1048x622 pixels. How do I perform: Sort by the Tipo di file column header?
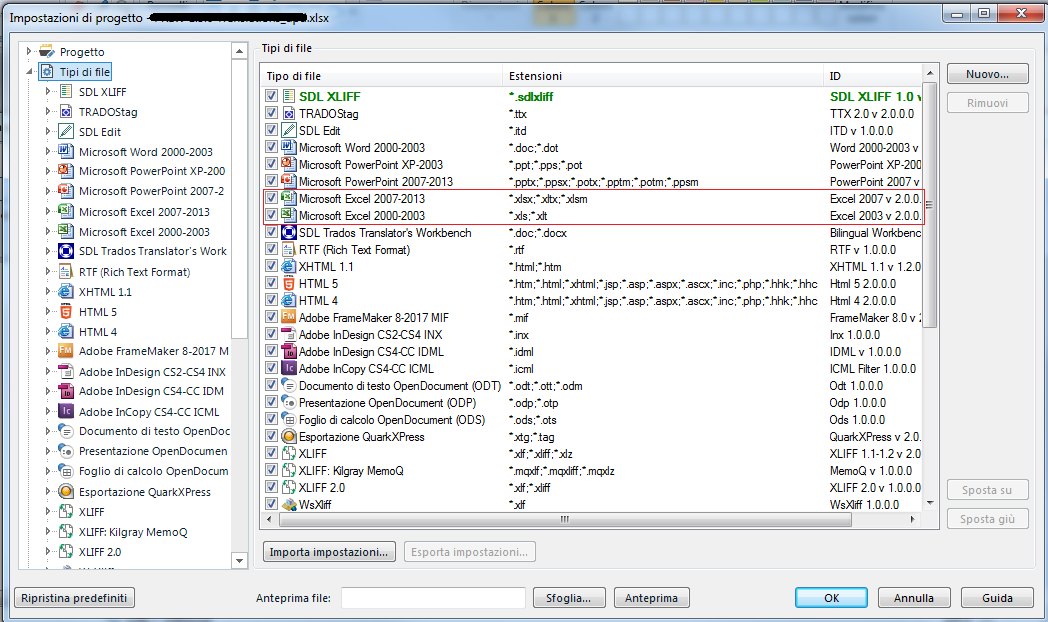(382, 75)
